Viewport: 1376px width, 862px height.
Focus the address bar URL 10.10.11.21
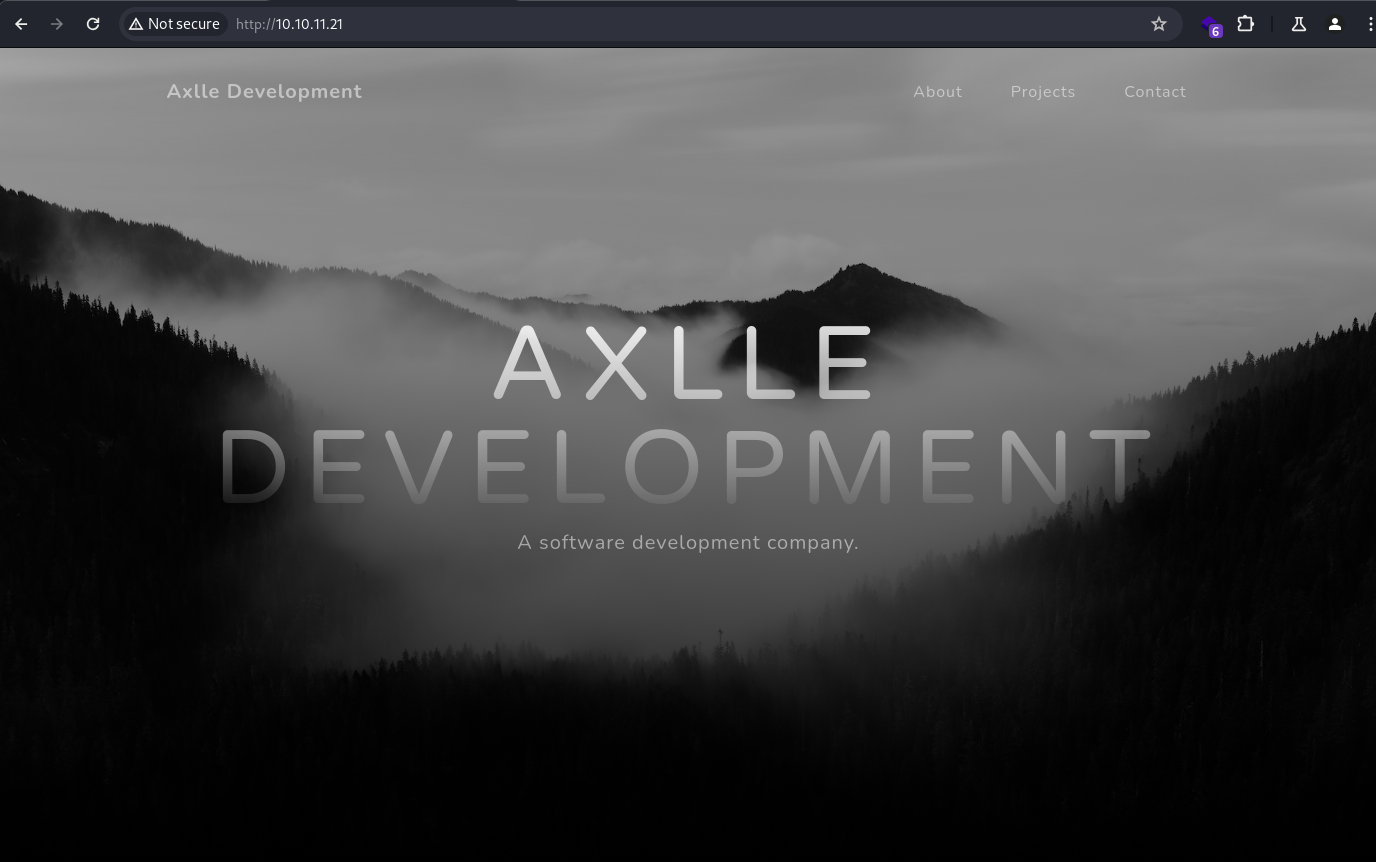tap(289, 24)
